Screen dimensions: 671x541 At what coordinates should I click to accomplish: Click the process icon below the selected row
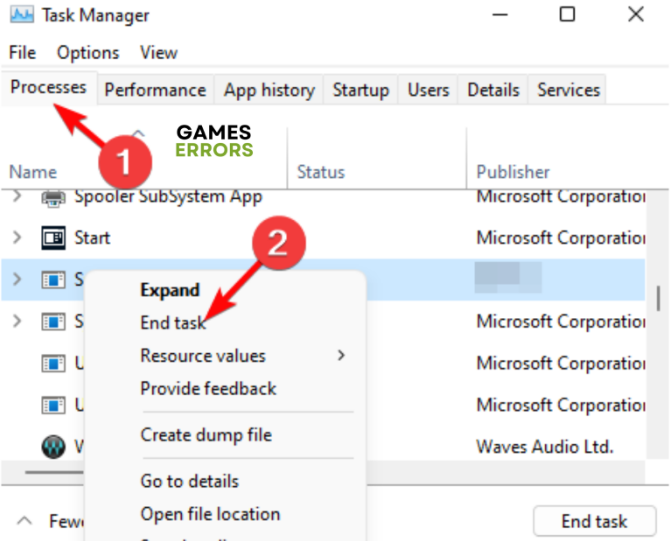(53, 322)
